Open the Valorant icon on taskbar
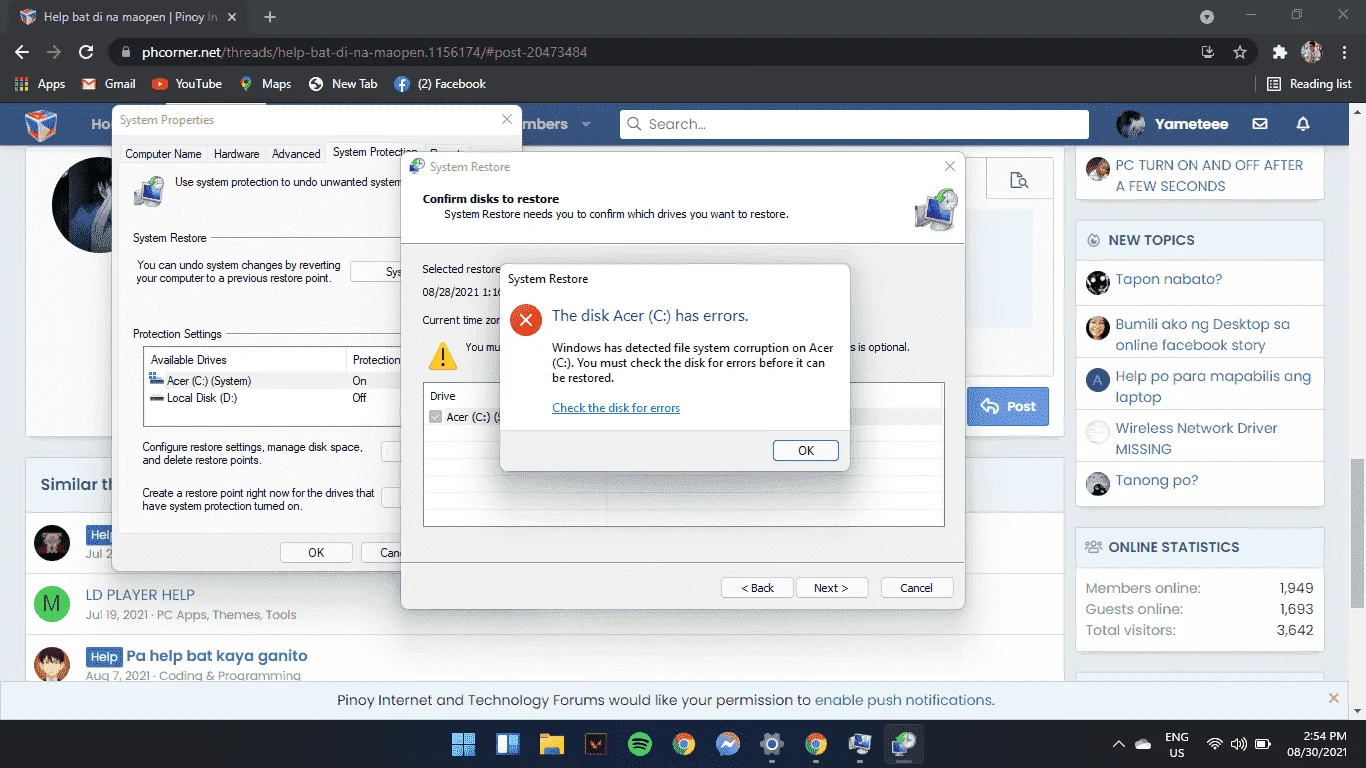The width and height of the screenshot is (1366, 768). coord(595,744)
